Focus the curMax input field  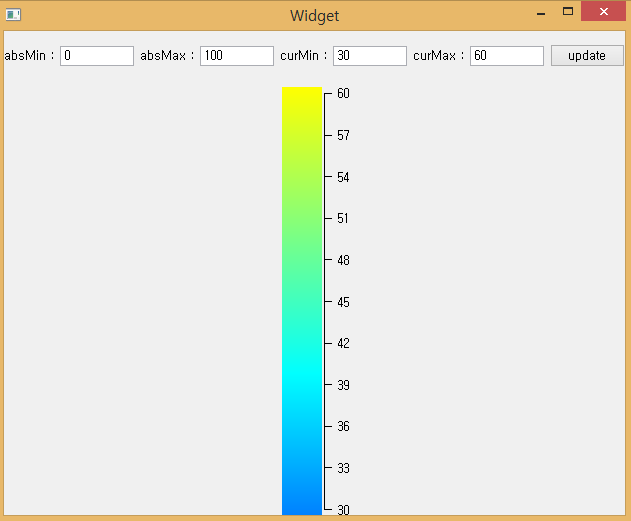pyautogui.click(x=507, y=56)
